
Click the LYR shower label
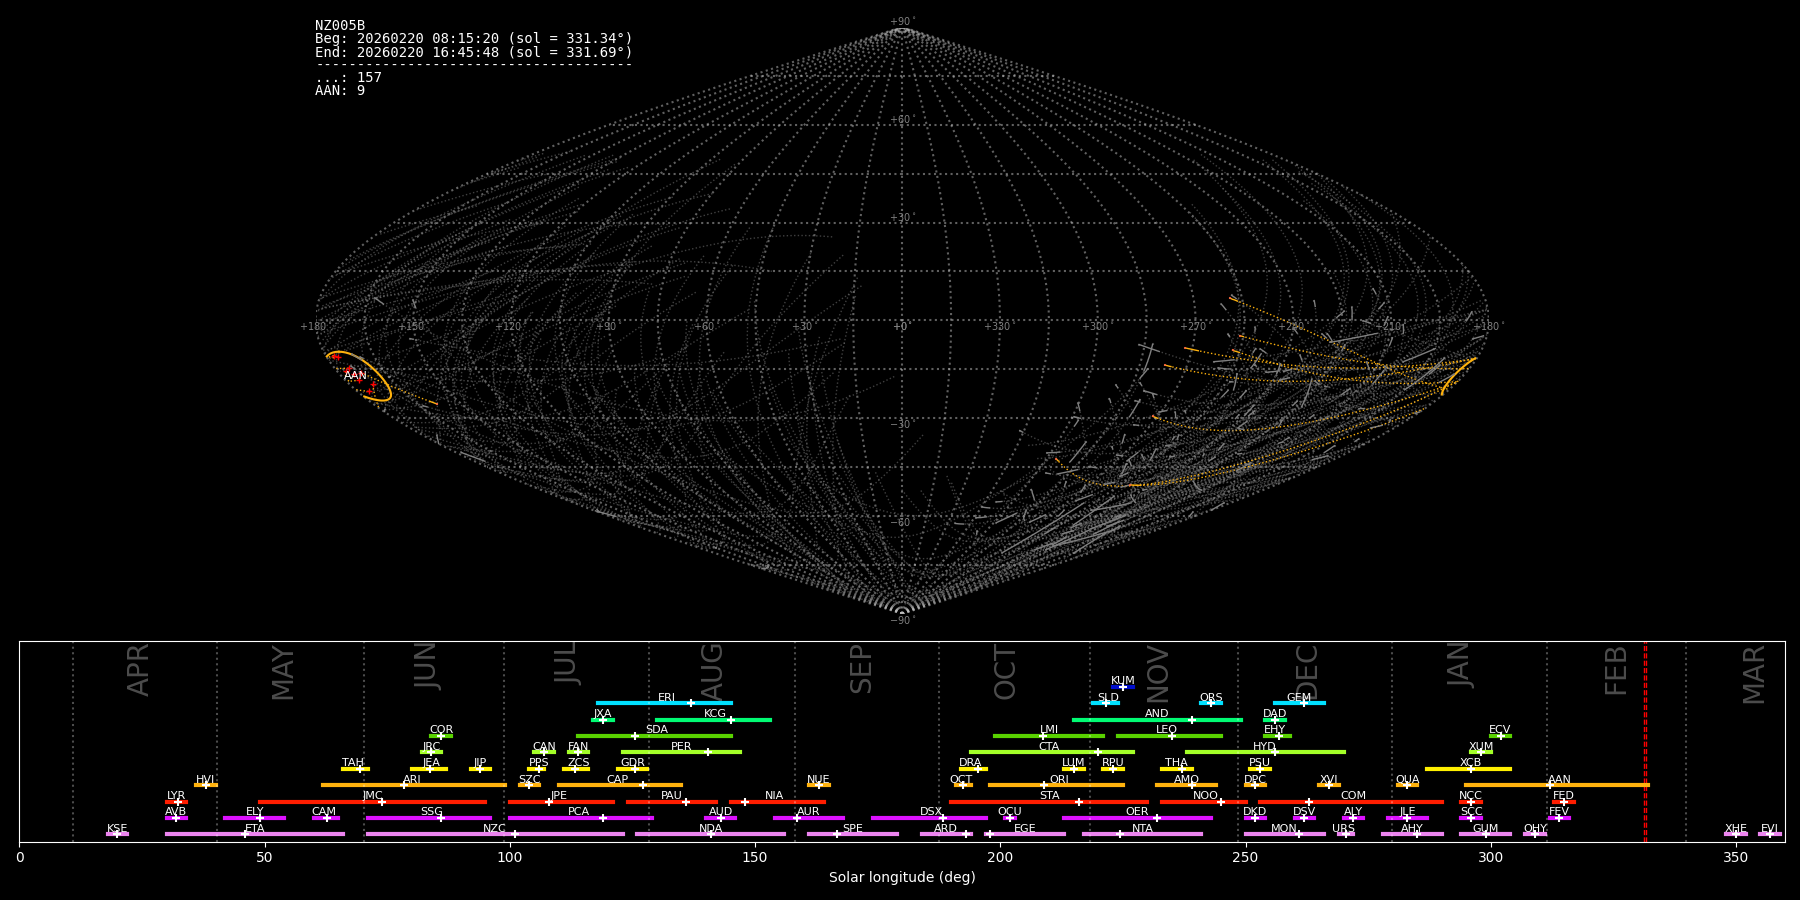pyautogui.click(x=176, y=796)
